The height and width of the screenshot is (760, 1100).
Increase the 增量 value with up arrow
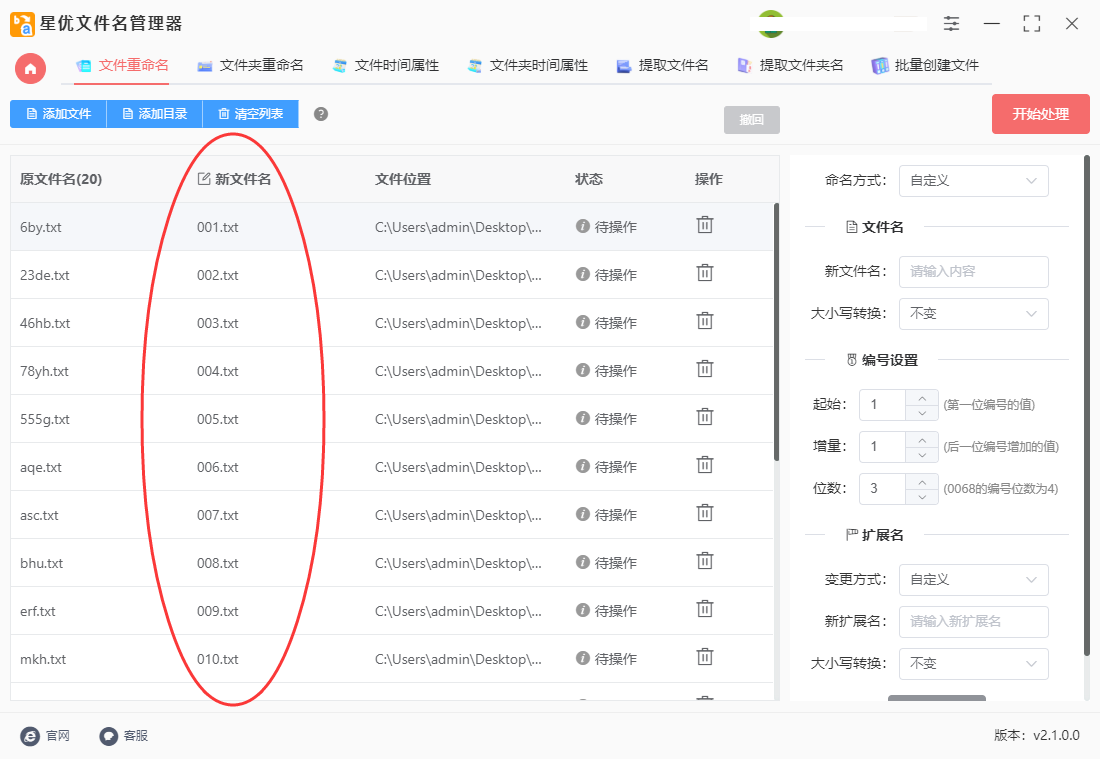922,439
